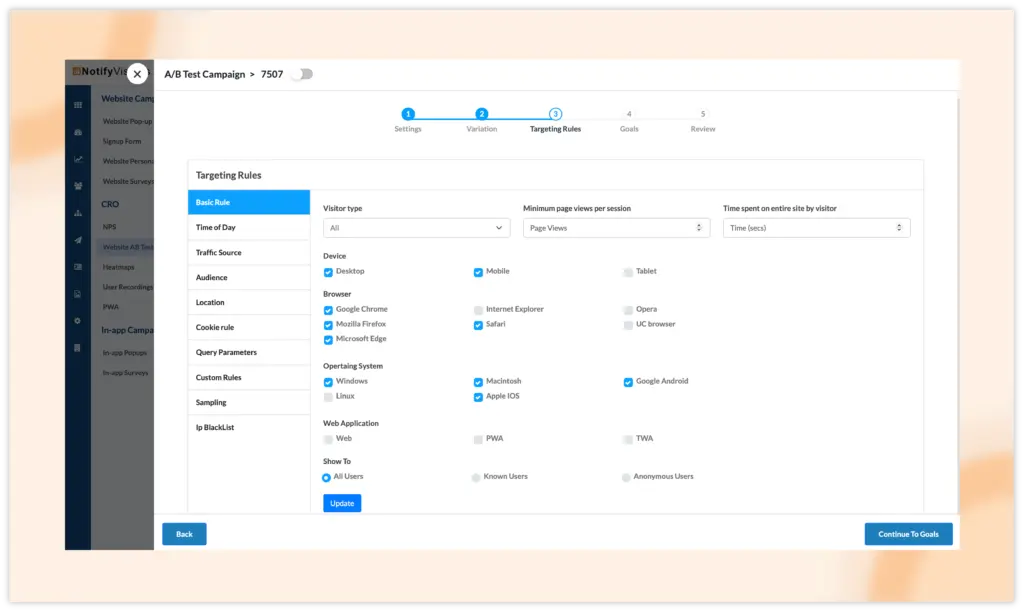1024x612 pixels.
Task: Click the users group icon in sidebar
Action: 78,186
